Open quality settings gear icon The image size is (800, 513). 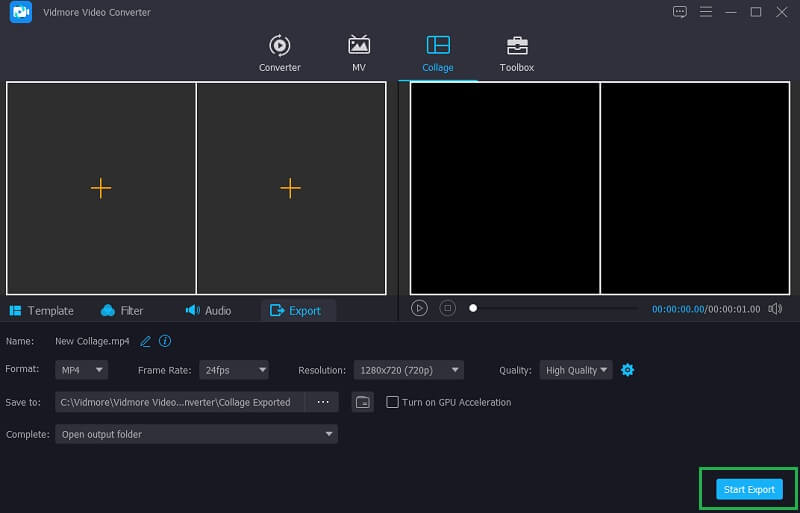click(627, 370)
